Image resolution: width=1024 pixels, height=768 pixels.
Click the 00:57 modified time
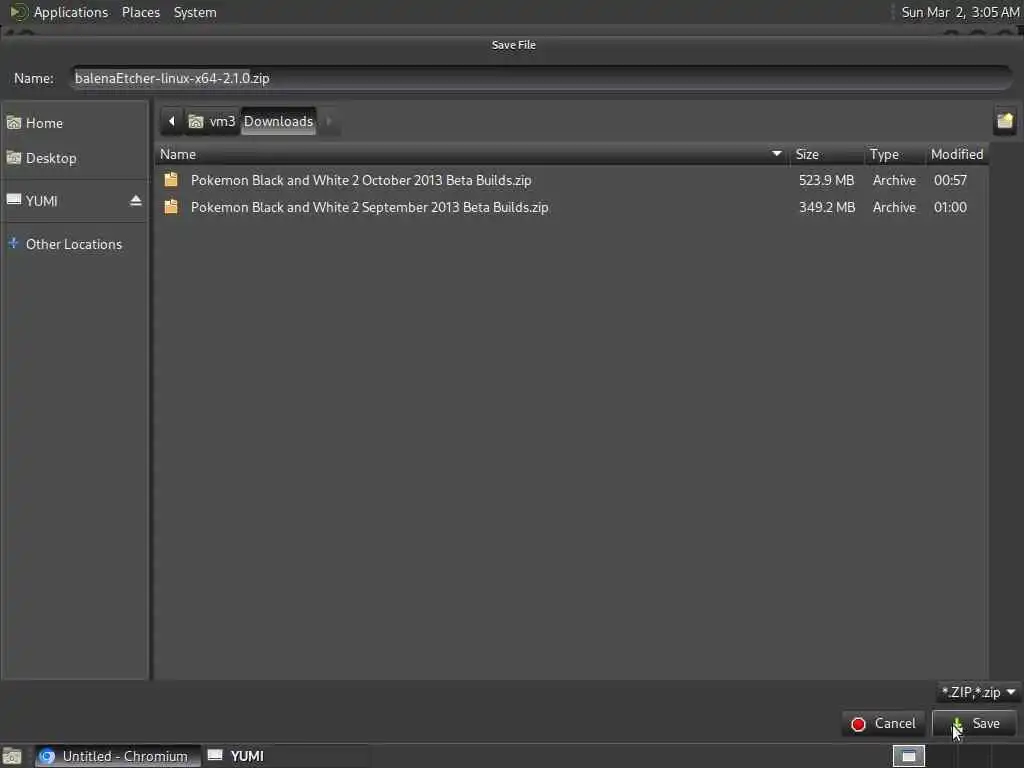(x=950, y=180)
